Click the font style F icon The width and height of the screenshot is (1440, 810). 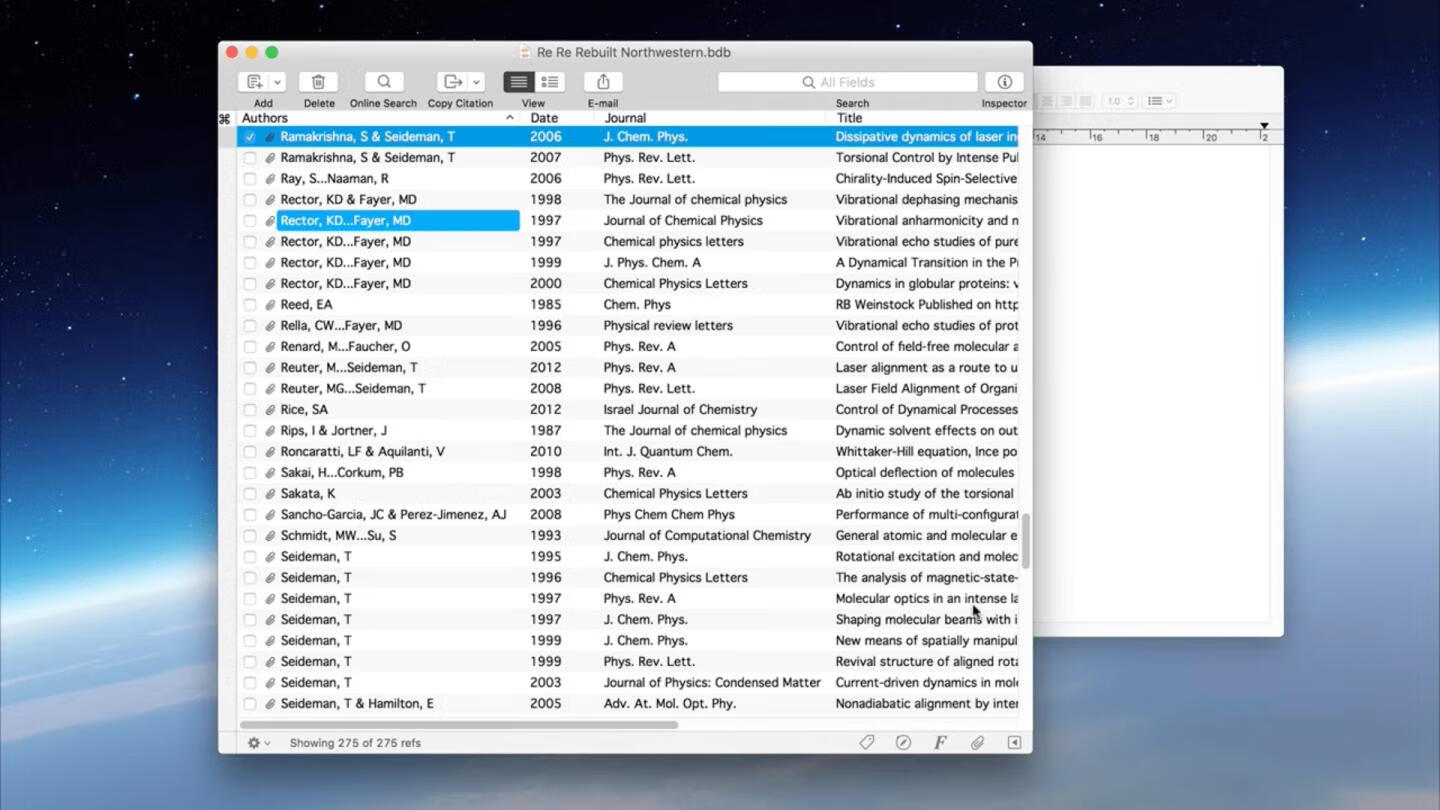coord(940,743)
